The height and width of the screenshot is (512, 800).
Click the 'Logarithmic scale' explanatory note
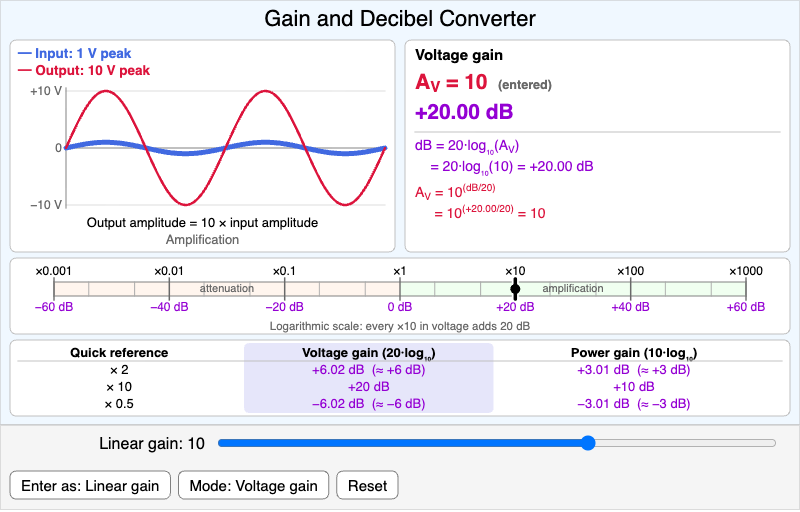(399, 326)
